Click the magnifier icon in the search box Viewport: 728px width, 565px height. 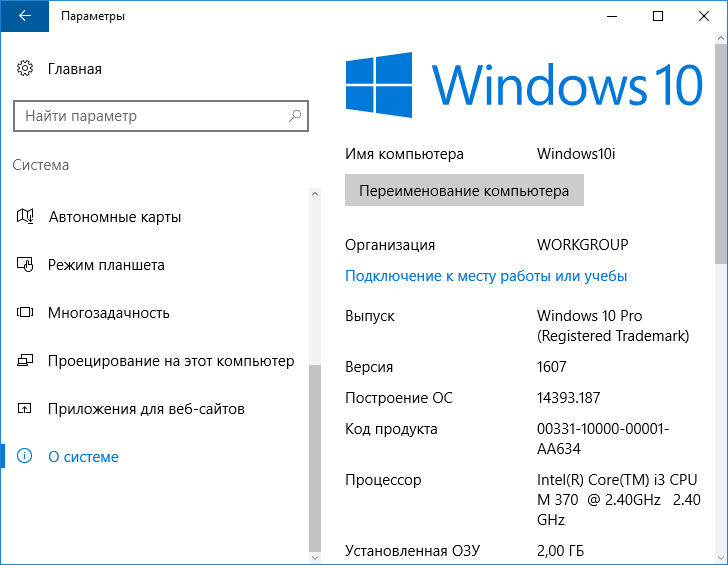[295, 116]
